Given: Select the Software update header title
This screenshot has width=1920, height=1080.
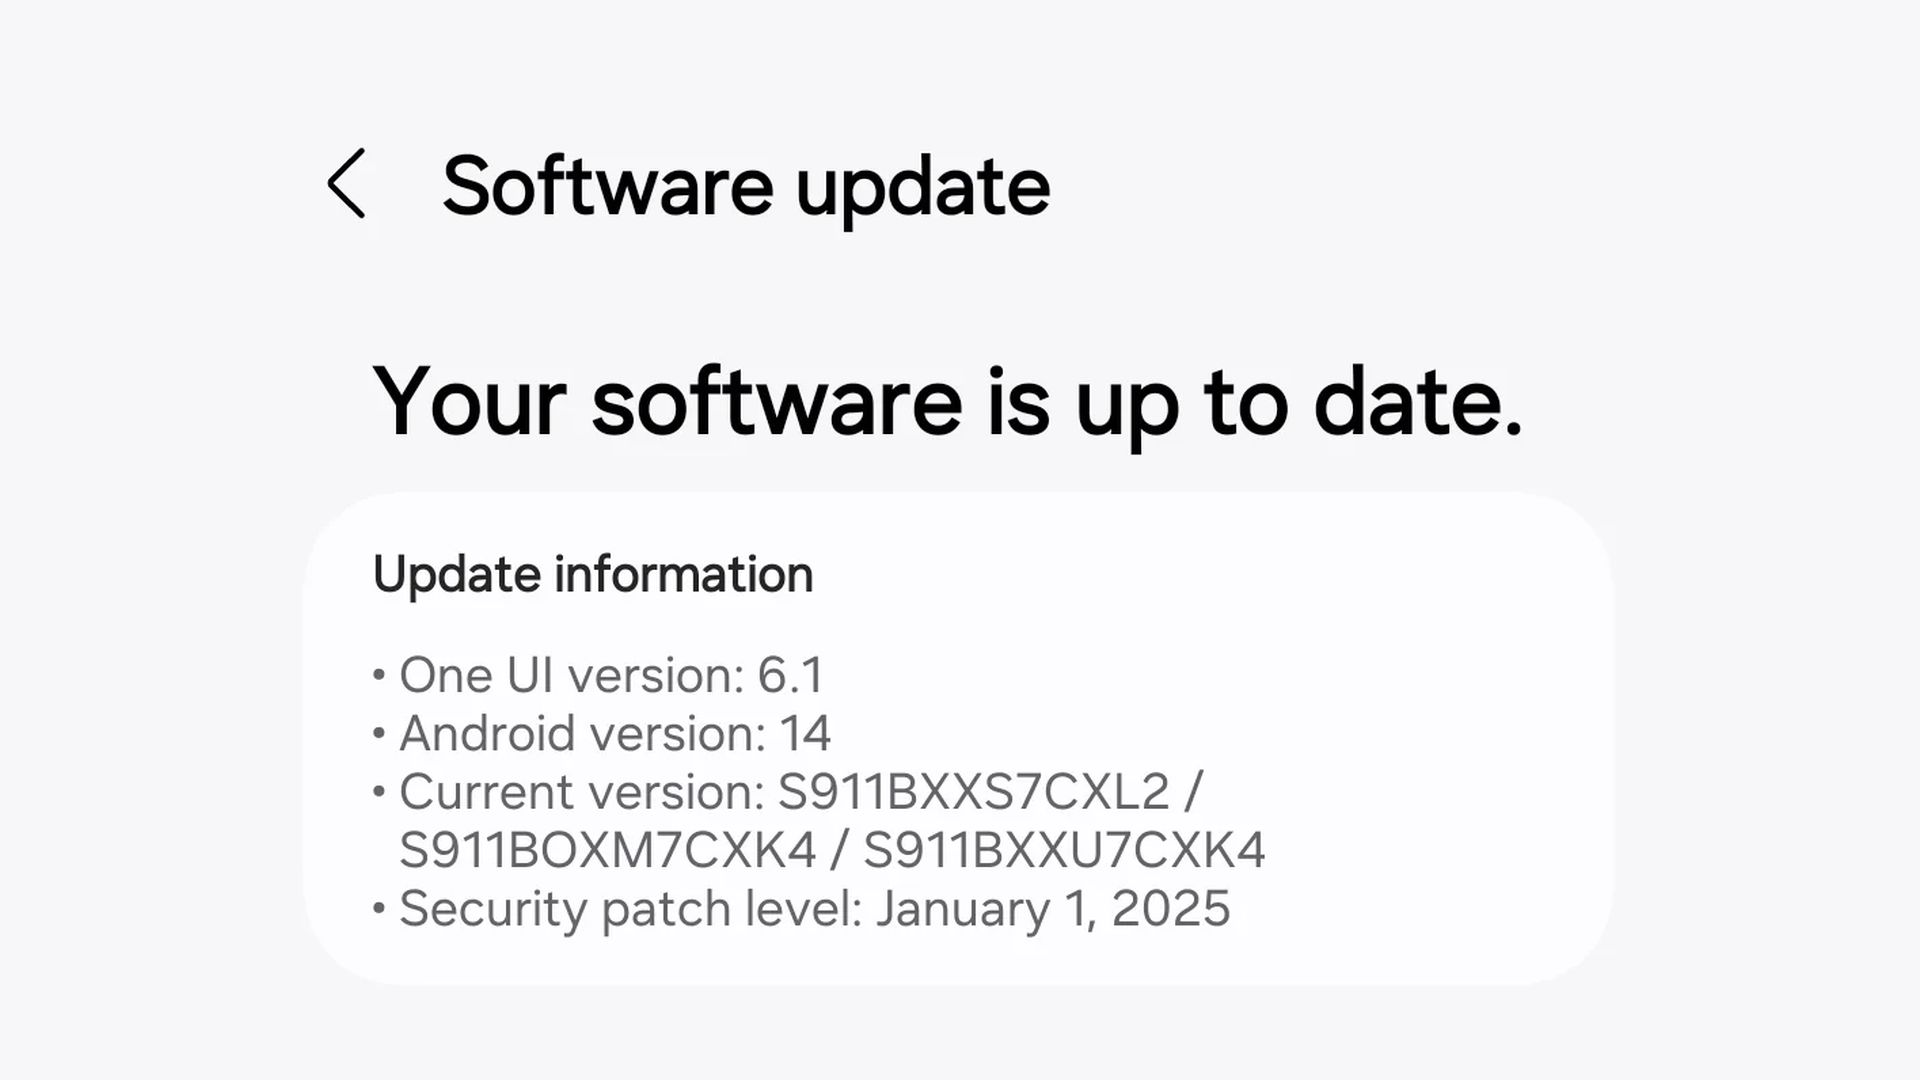Looking at the screenshot, I should (x=747, y=188).
